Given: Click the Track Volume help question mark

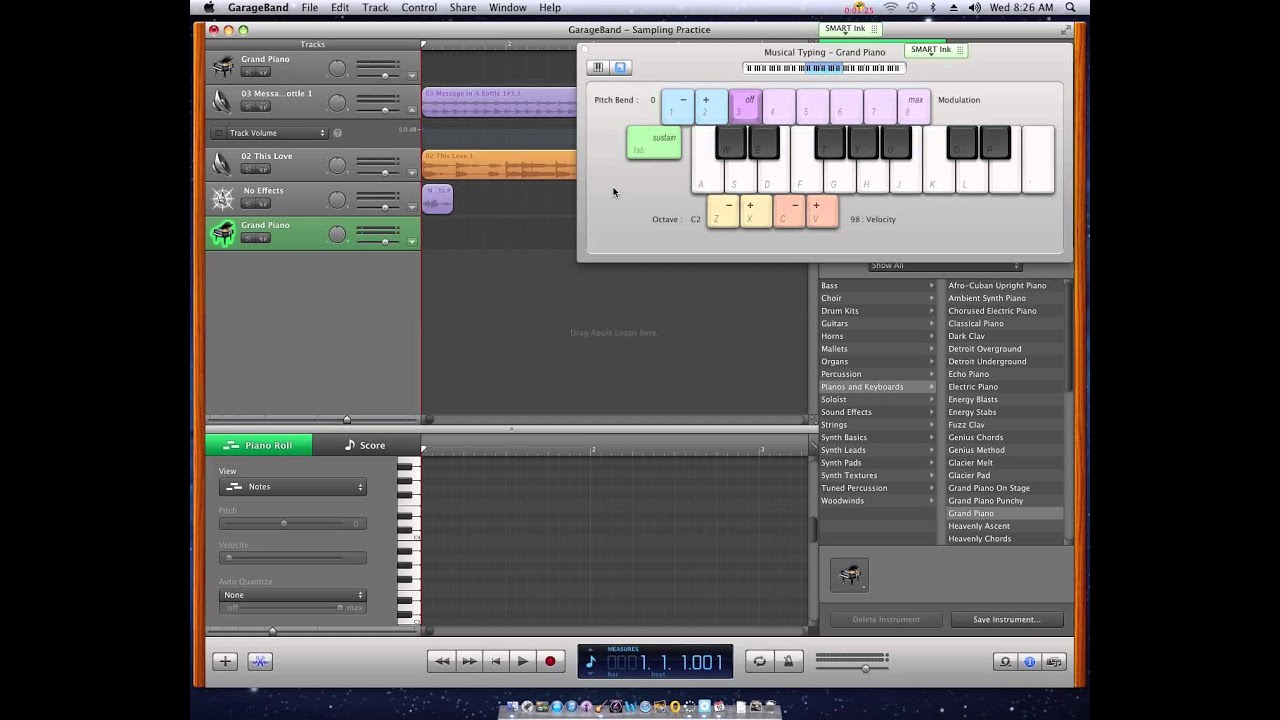Looking at the screenshot, I should [x=337, y=133].
